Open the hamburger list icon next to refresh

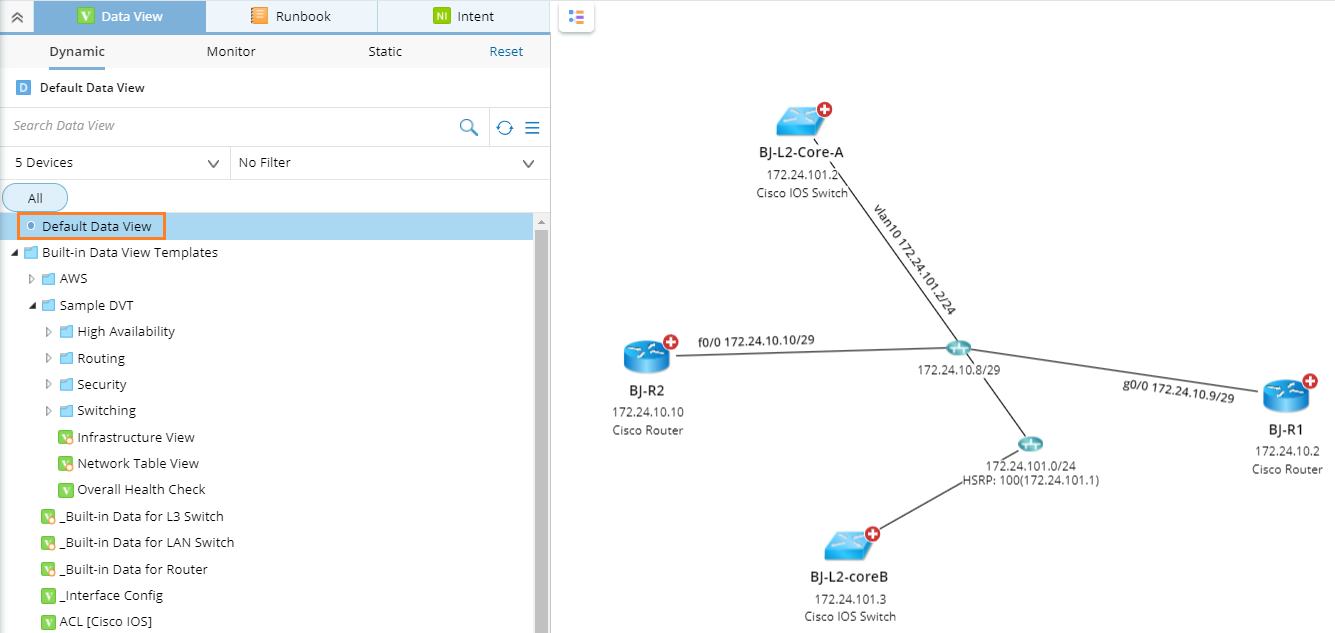pos(532,127)
